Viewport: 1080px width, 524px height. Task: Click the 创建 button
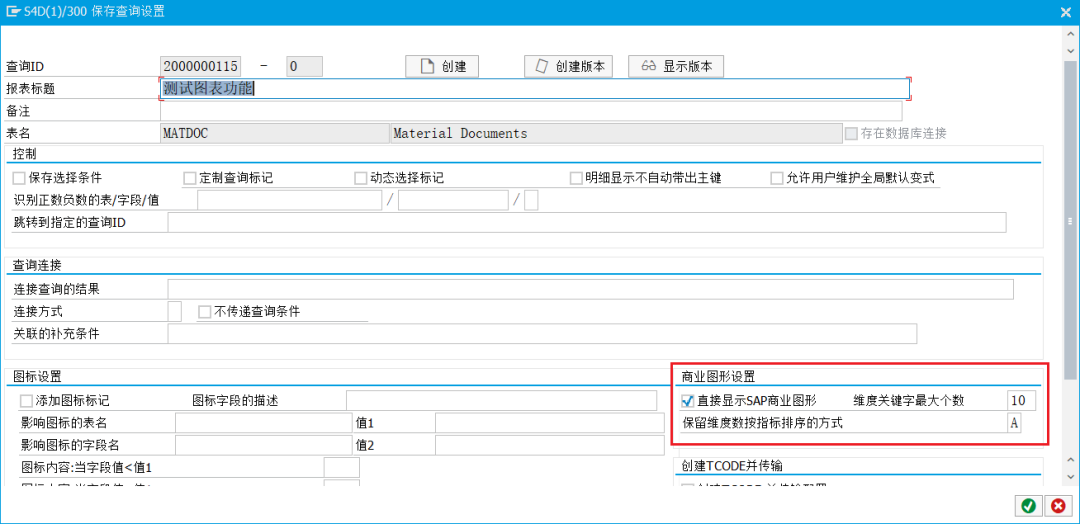442,67
